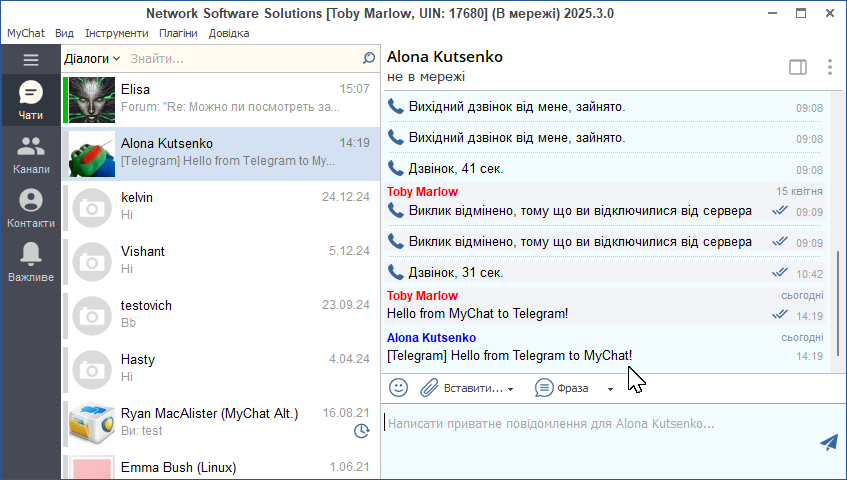
Task: Switch to the Чати section
Action: click(x=31, y=100)
